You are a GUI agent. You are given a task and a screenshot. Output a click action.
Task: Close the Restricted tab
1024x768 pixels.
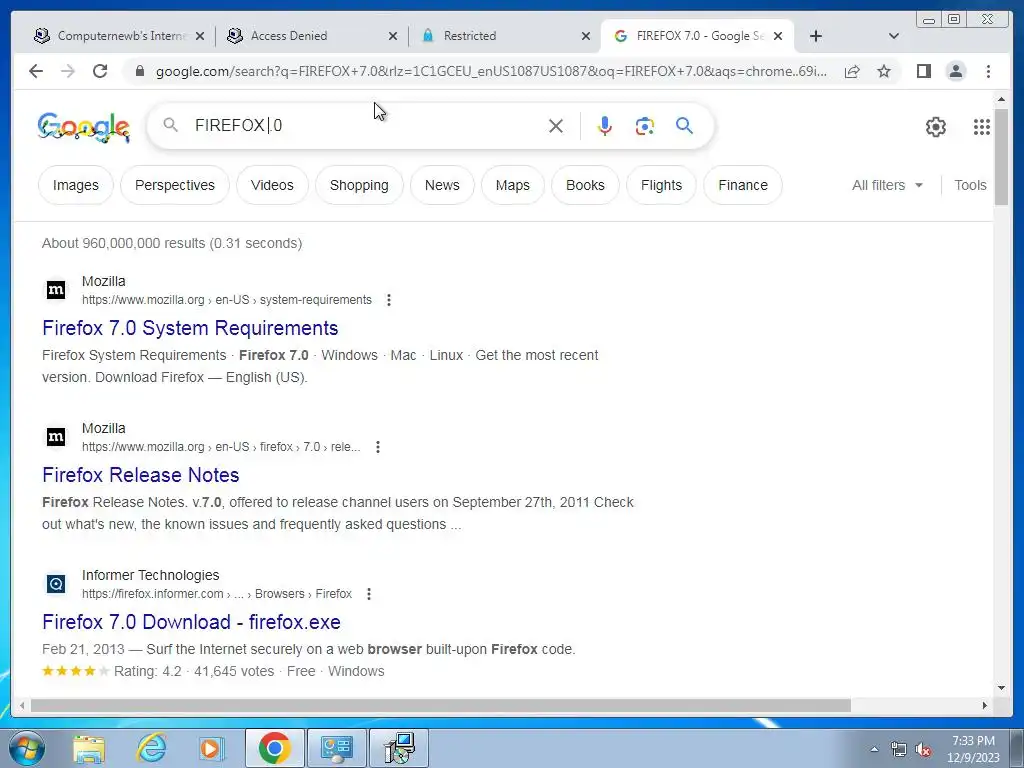[586, 37]
